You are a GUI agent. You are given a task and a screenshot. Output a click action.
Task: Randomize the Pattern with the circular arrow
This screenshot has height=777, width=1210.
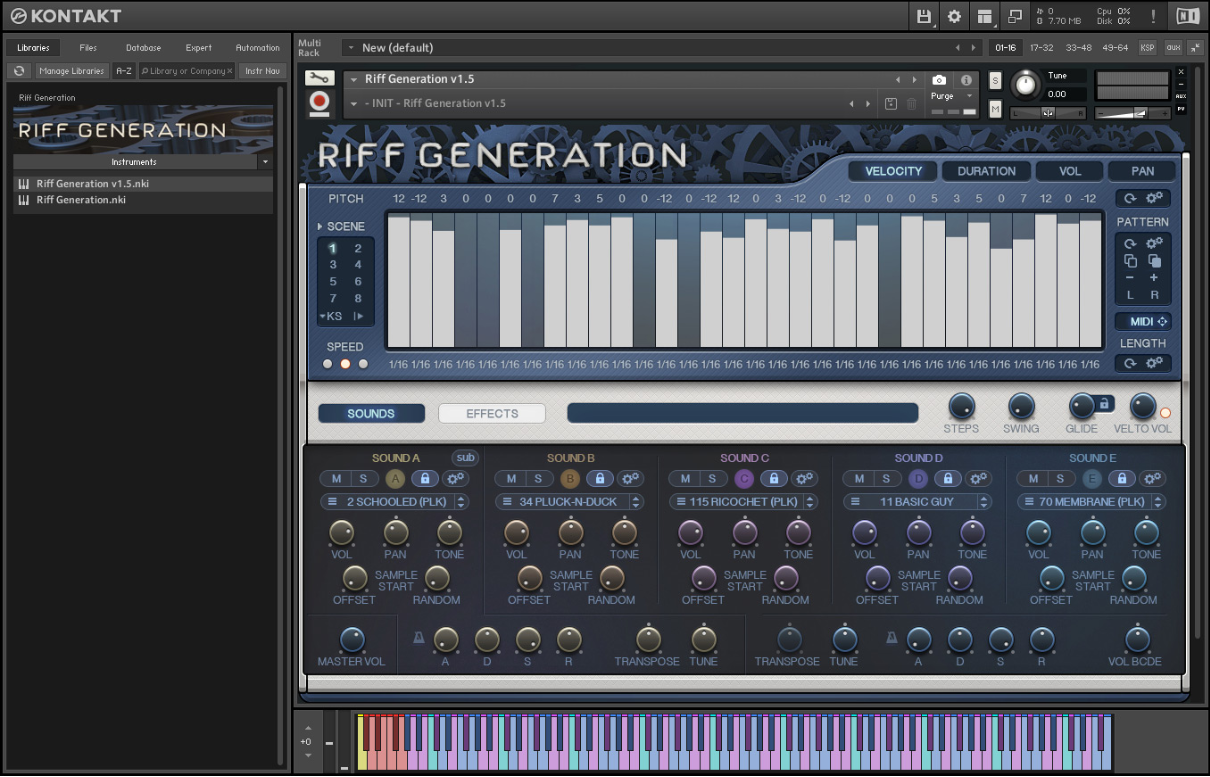(x=1130, y=243)
